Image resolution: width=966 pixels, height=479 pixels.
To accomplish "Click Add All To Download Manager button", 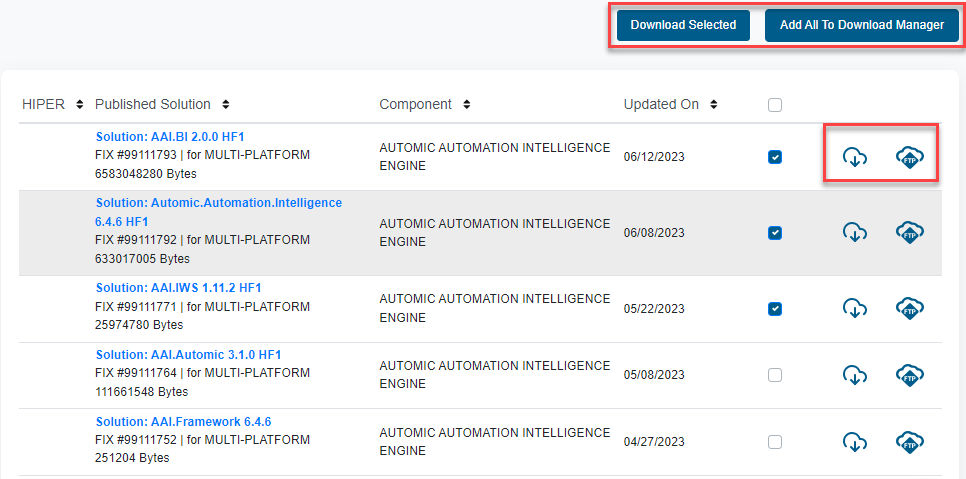I will (x=861, y=25).
